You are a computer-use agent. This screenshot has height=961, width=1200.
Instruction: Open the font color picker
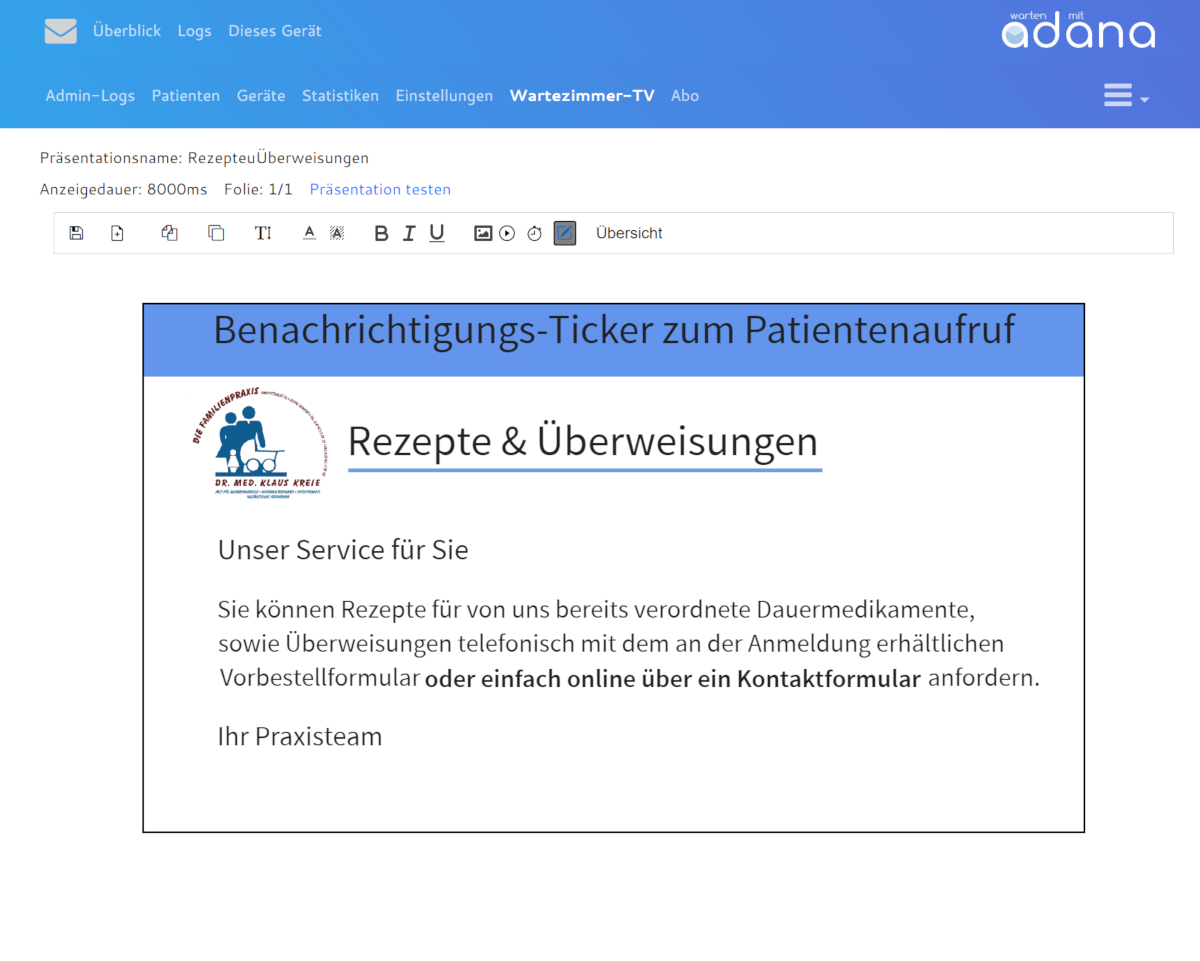(x=309, y=232)
